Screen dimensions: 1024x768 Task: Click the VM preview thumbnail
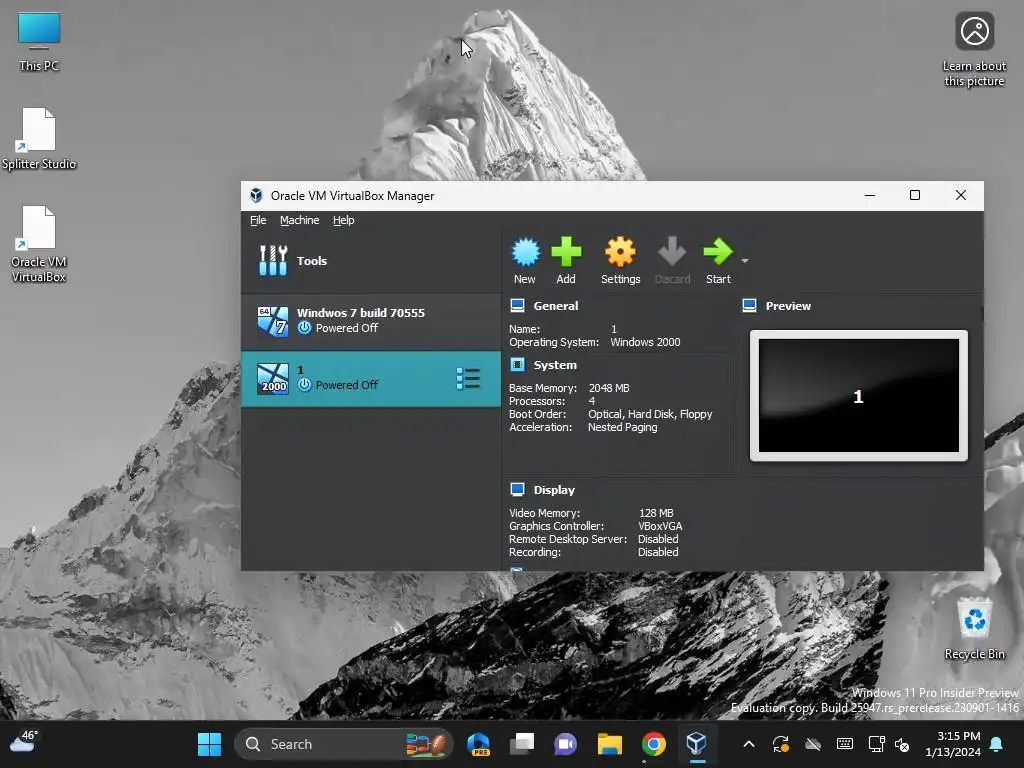click(859, 396)
